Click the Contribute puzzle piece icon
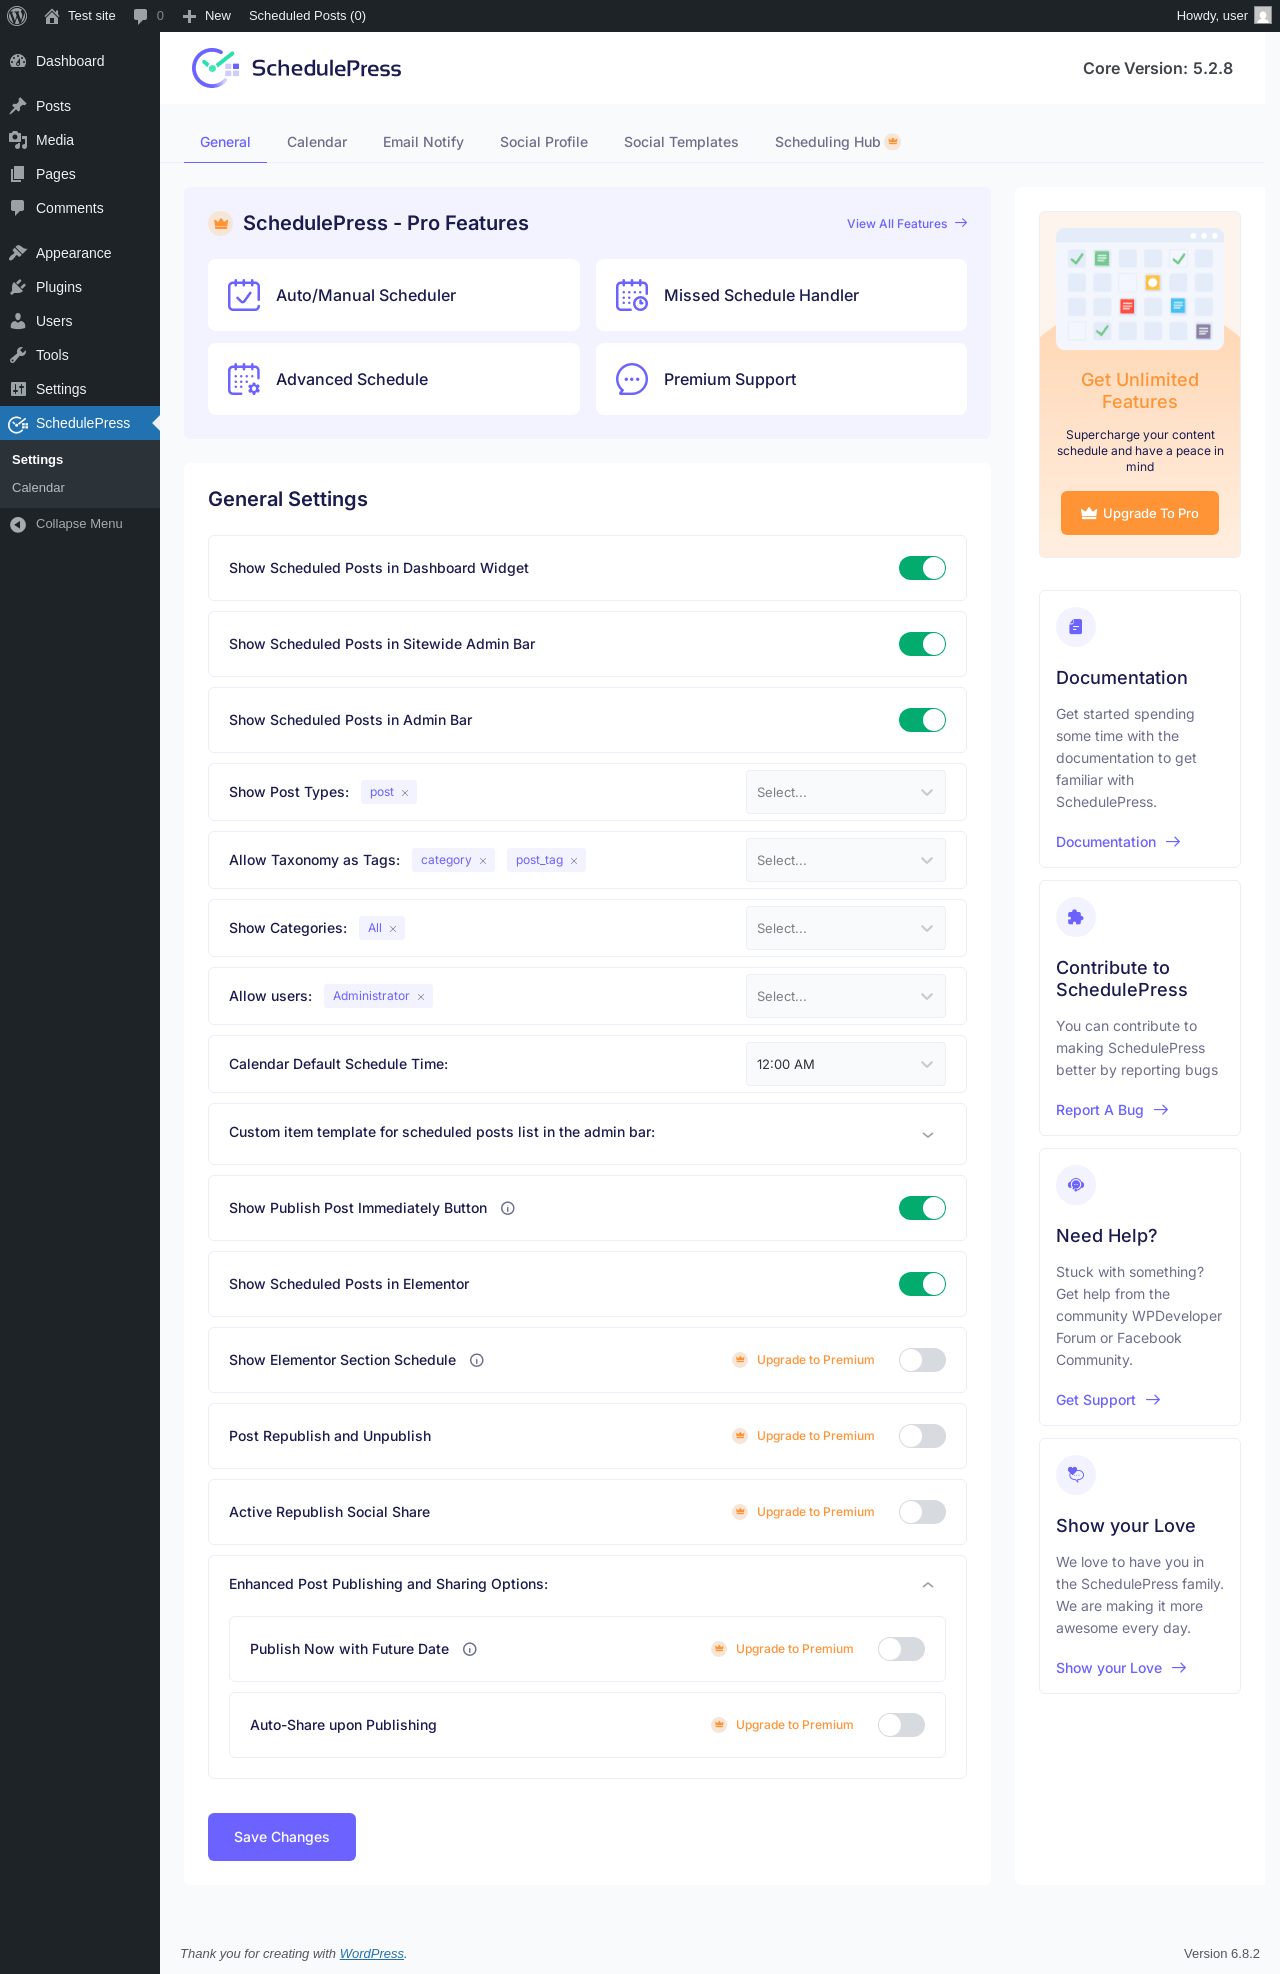 tap(1076, 917)
